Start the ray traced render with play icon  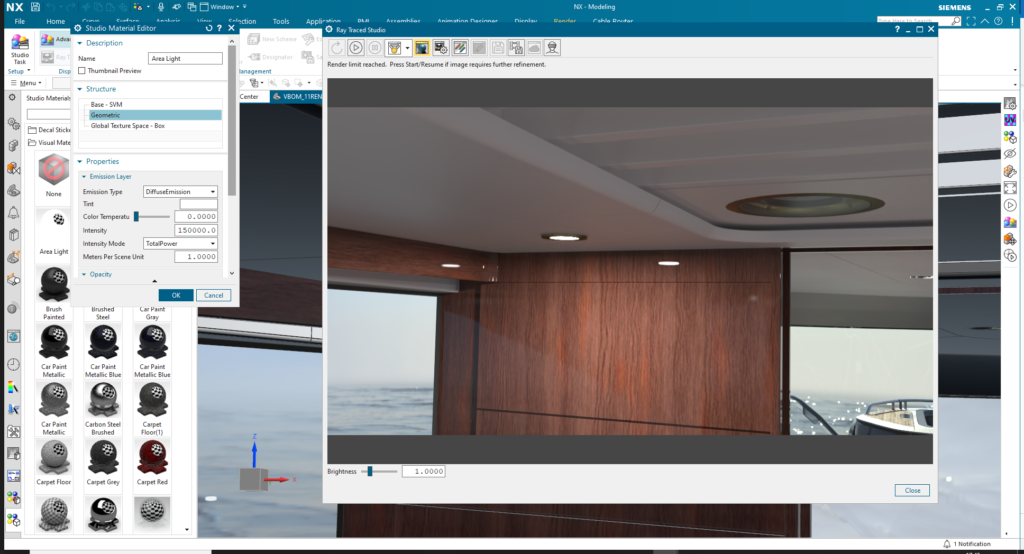(x=355, y=48)
